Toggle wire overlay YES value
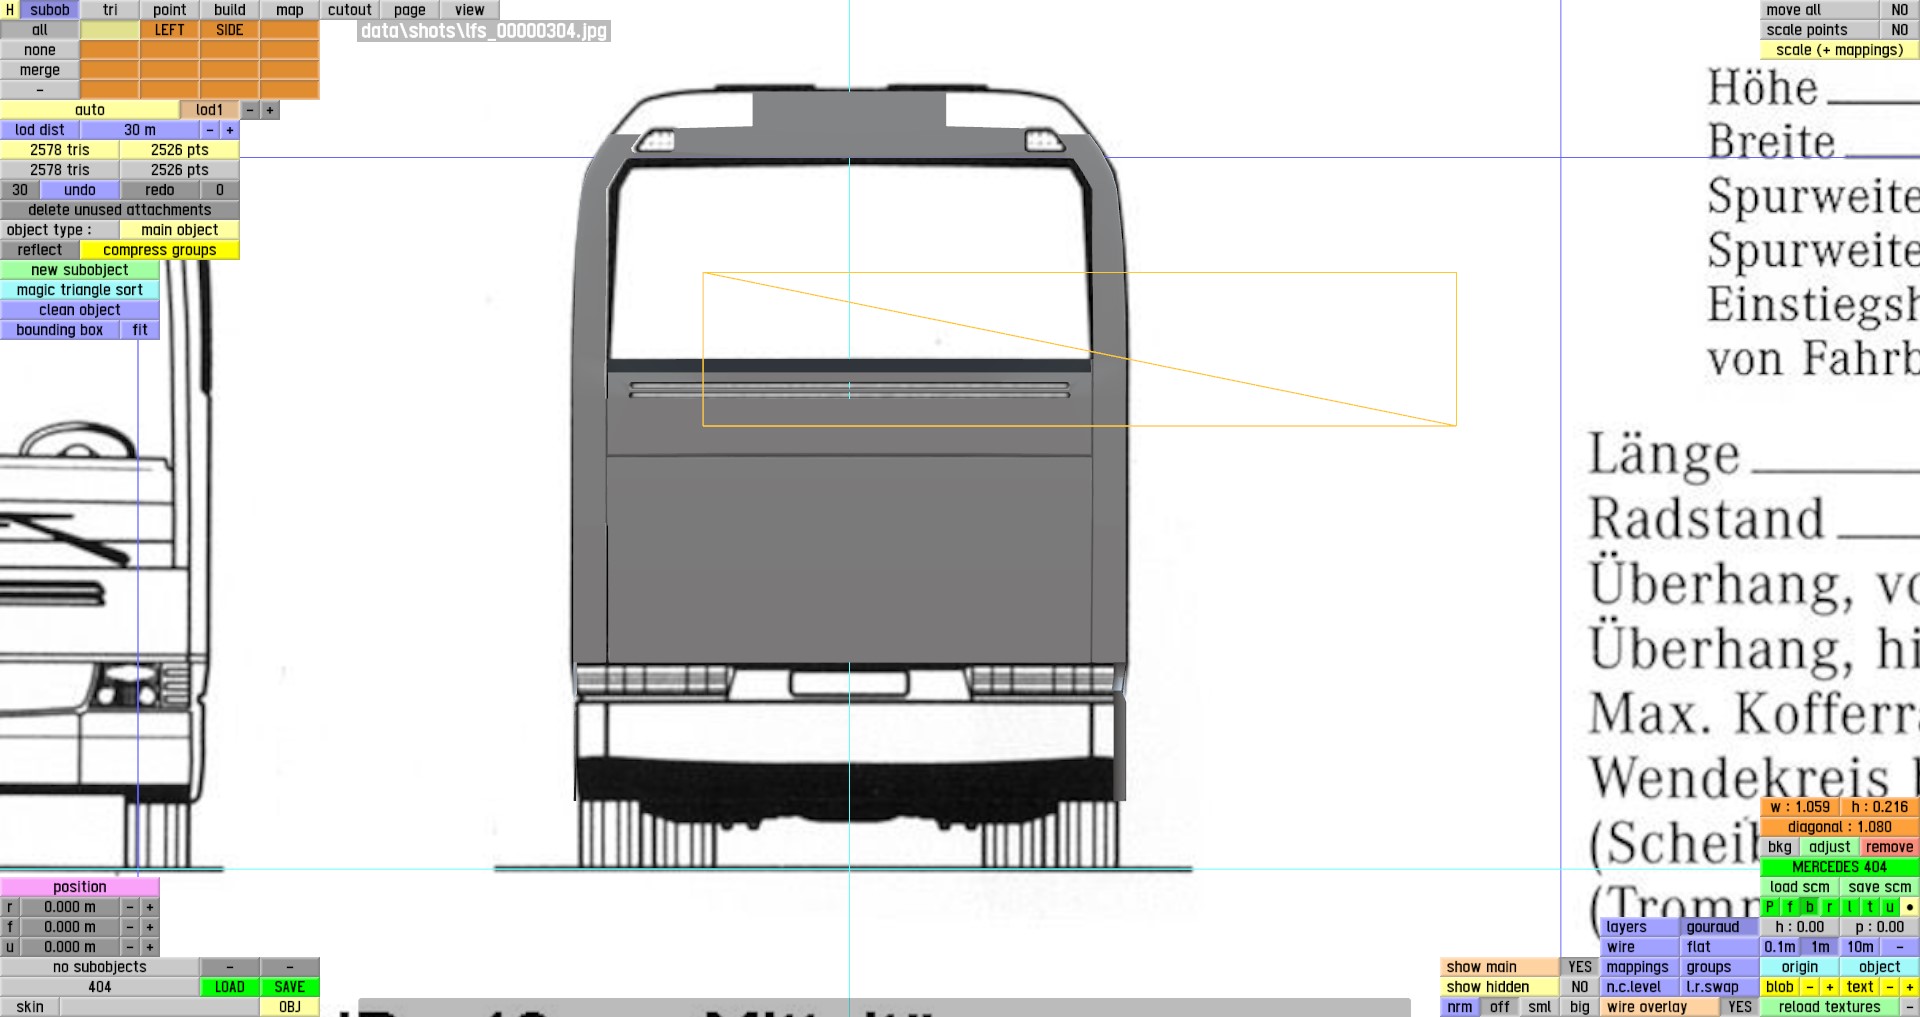The height and width of the screenshot is (1017, 1920). tap(1740, 1007)
